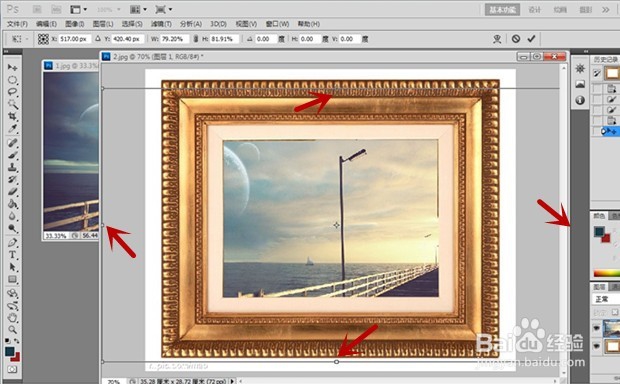
Task: Swap foreground and background colors
Action: click(x=17, y=341)
